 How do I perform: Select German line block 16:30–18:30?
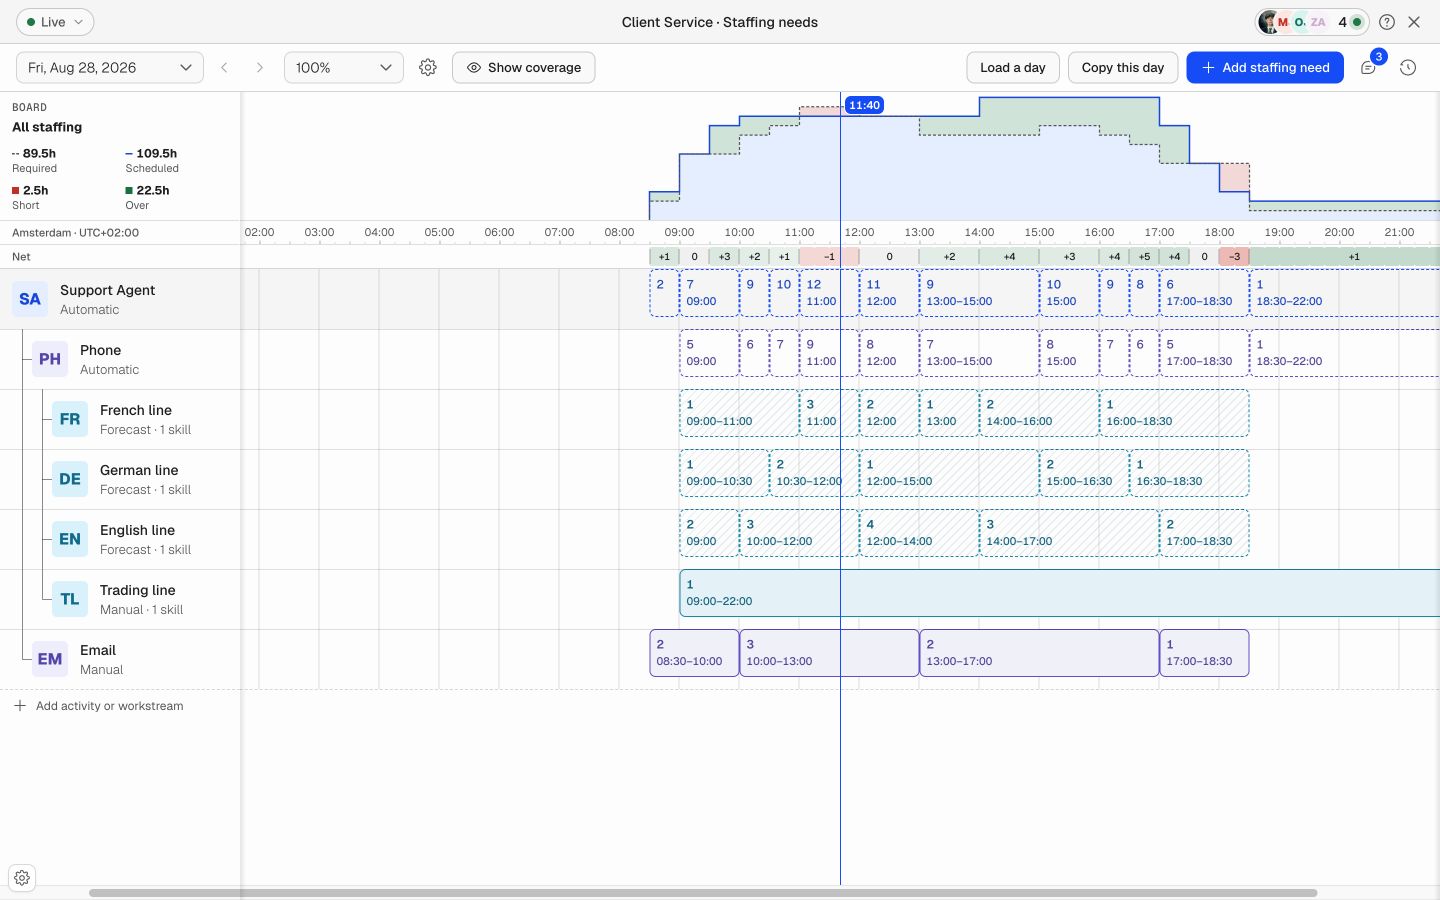point(1189,473)
